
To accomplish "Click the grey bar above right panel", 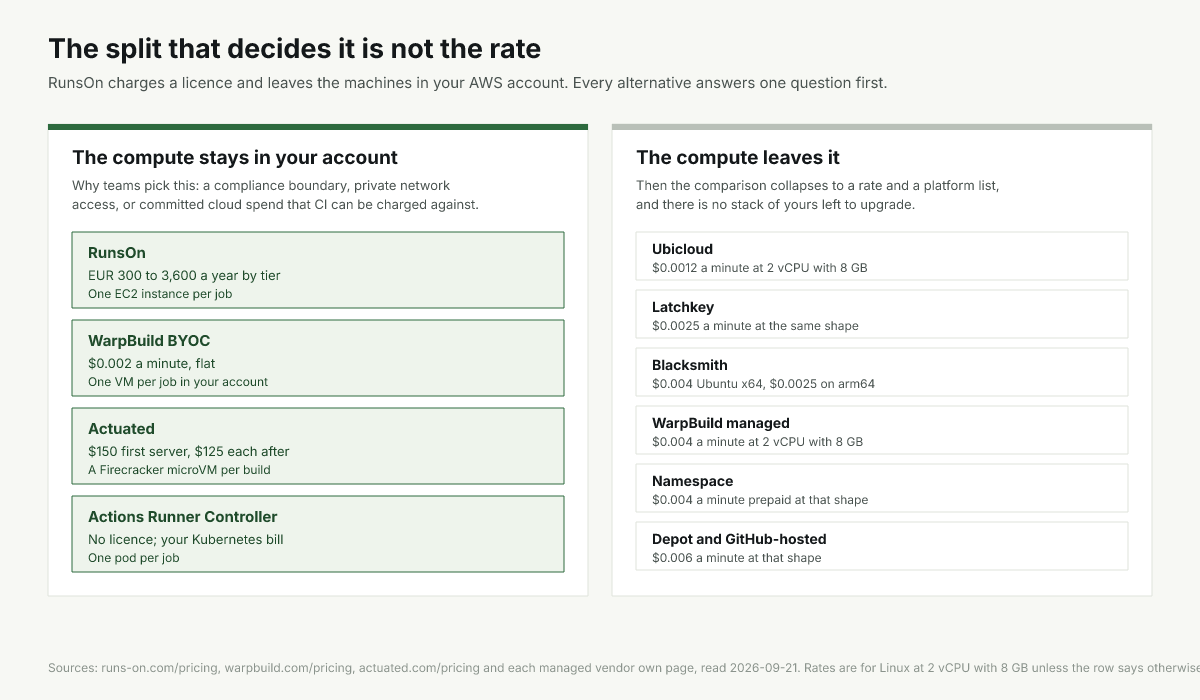I will [882, 127].
